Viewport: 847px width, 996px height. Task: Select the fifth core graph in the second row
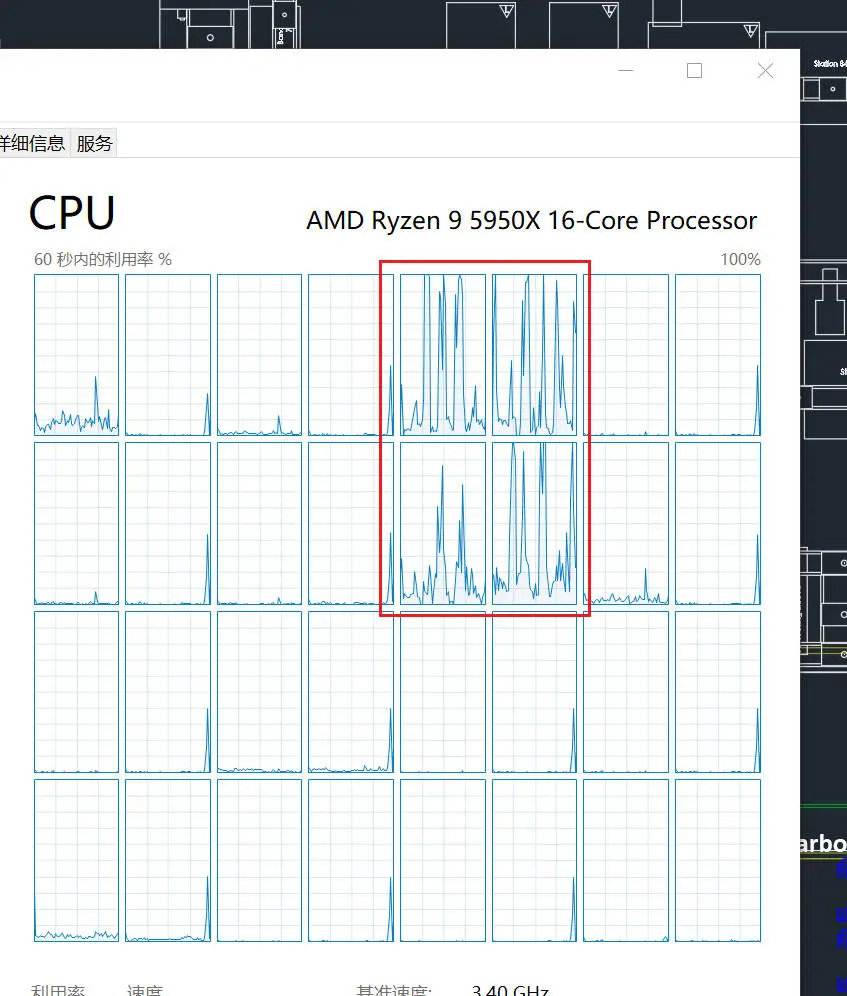click(443, 523)
